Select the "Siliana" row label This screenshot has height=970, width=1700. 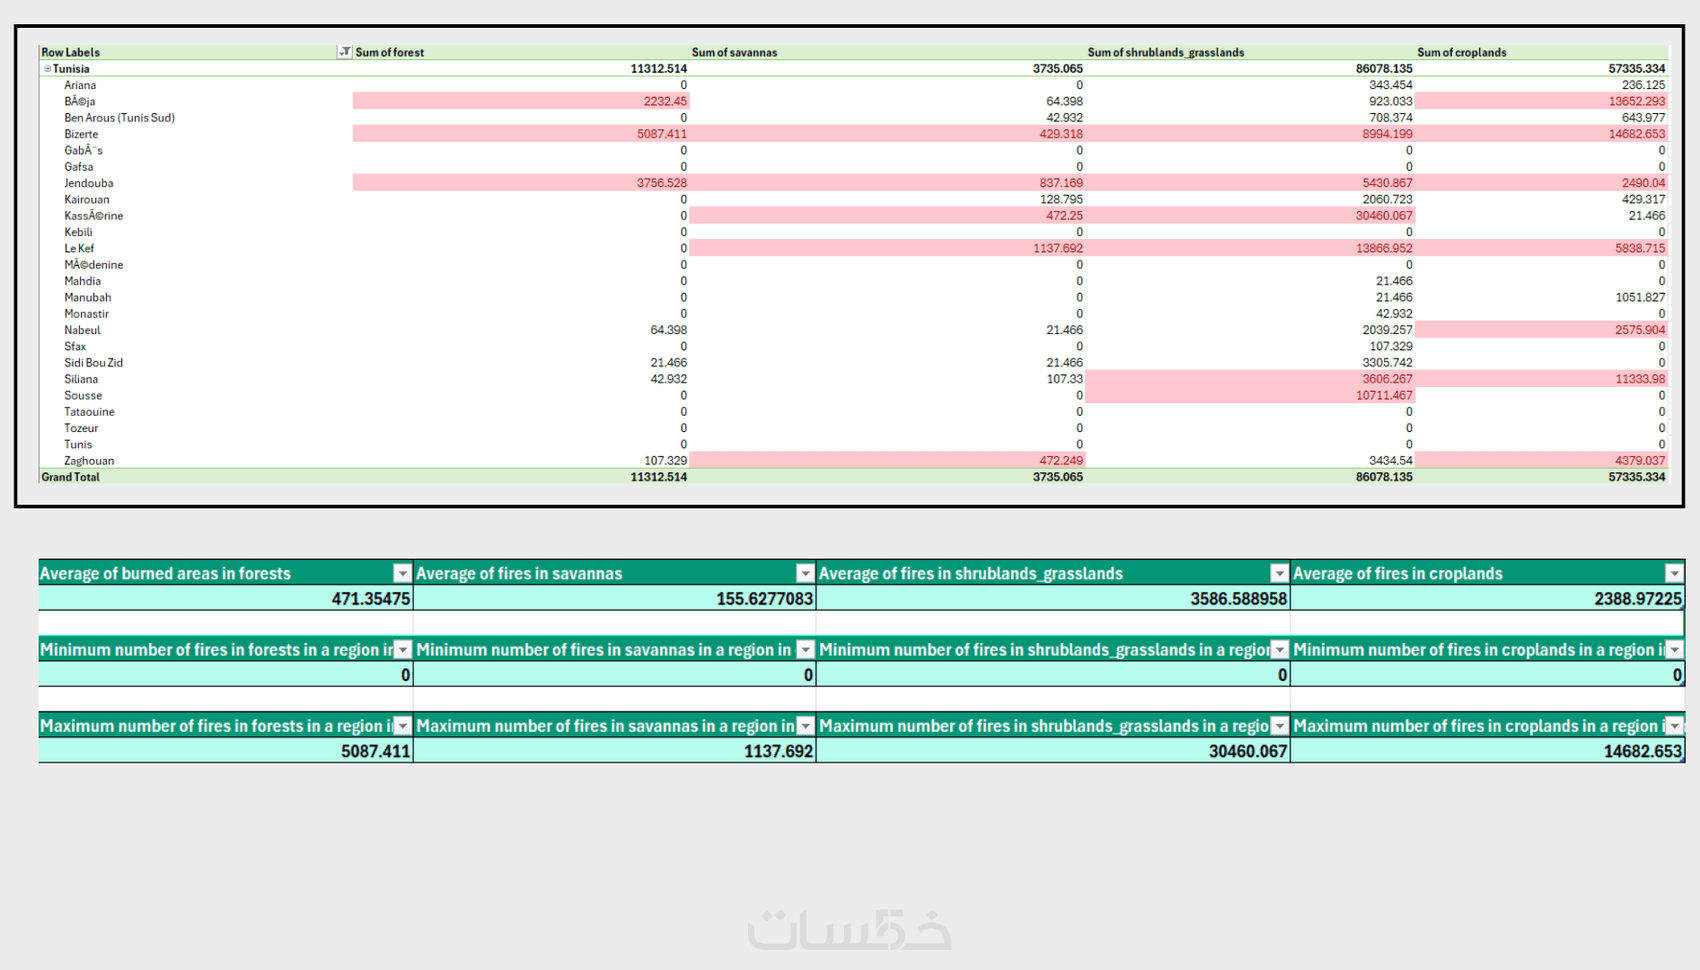point(81,379)
